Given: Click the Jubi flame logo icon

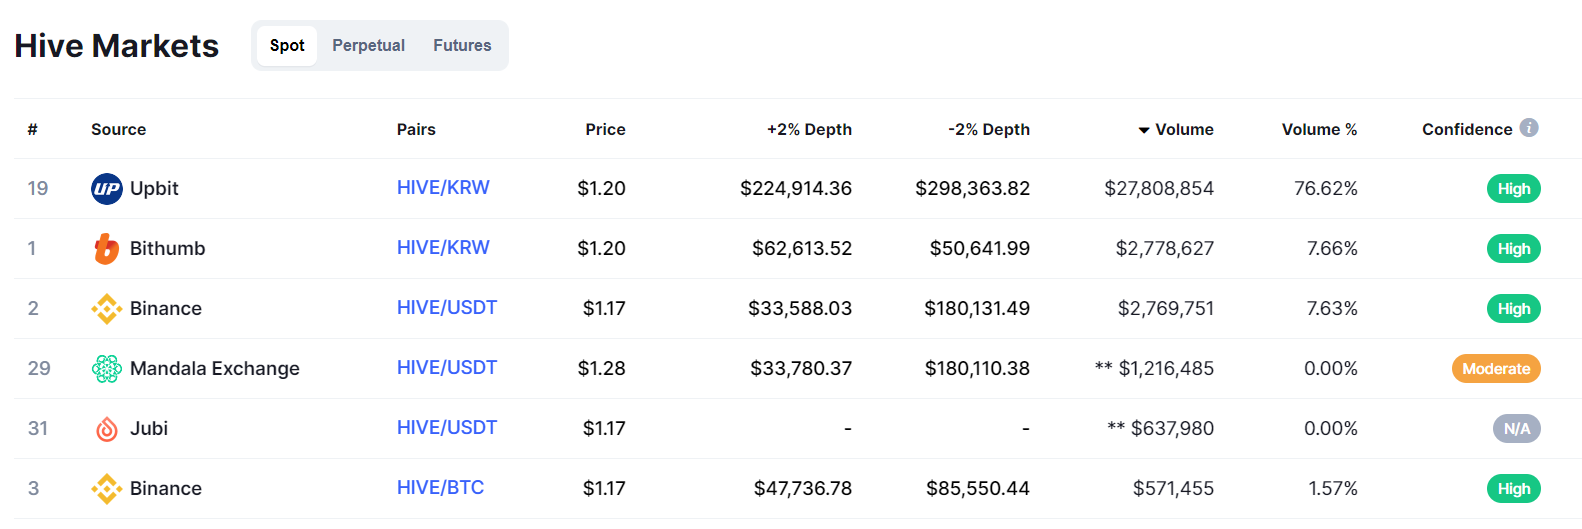Looking at the screenshot, I should click(x=107, y=429).
